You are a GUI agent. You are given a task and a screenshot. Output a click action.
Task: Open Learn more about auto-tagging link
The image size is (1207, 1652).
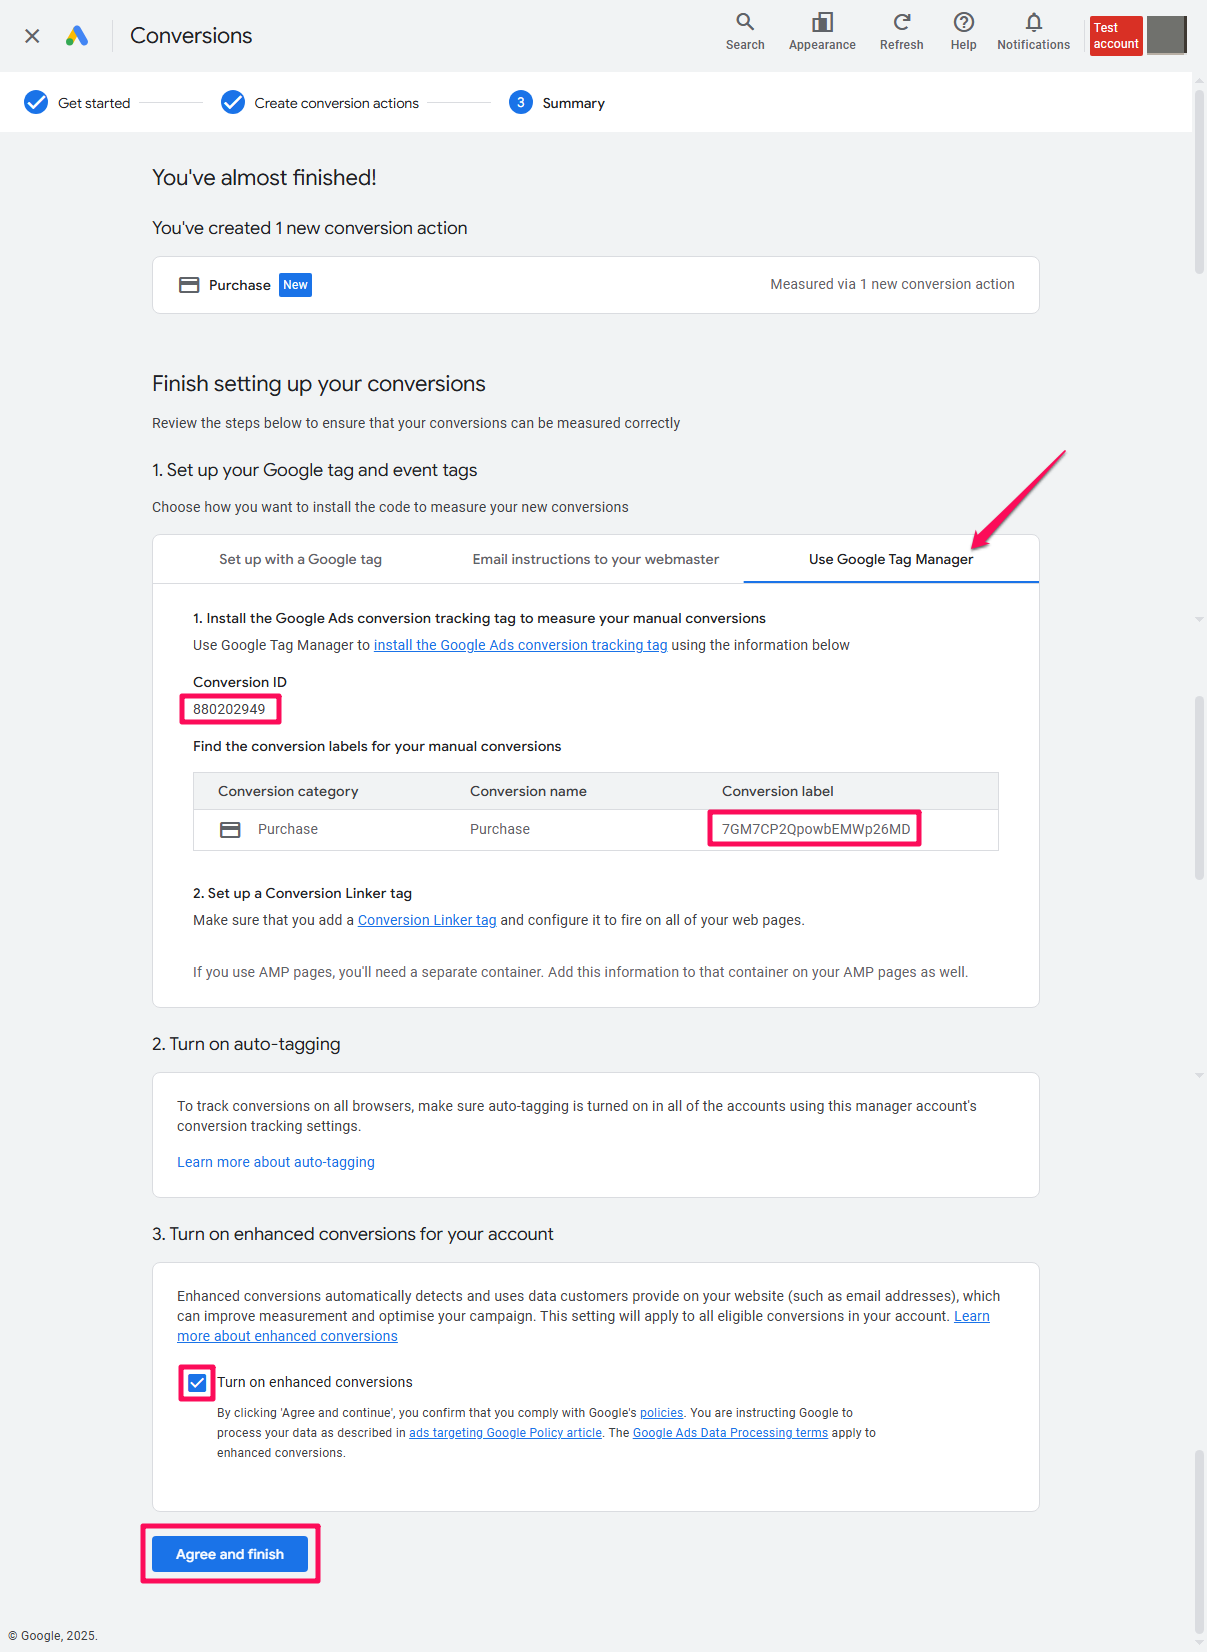tap(276, 1162)
